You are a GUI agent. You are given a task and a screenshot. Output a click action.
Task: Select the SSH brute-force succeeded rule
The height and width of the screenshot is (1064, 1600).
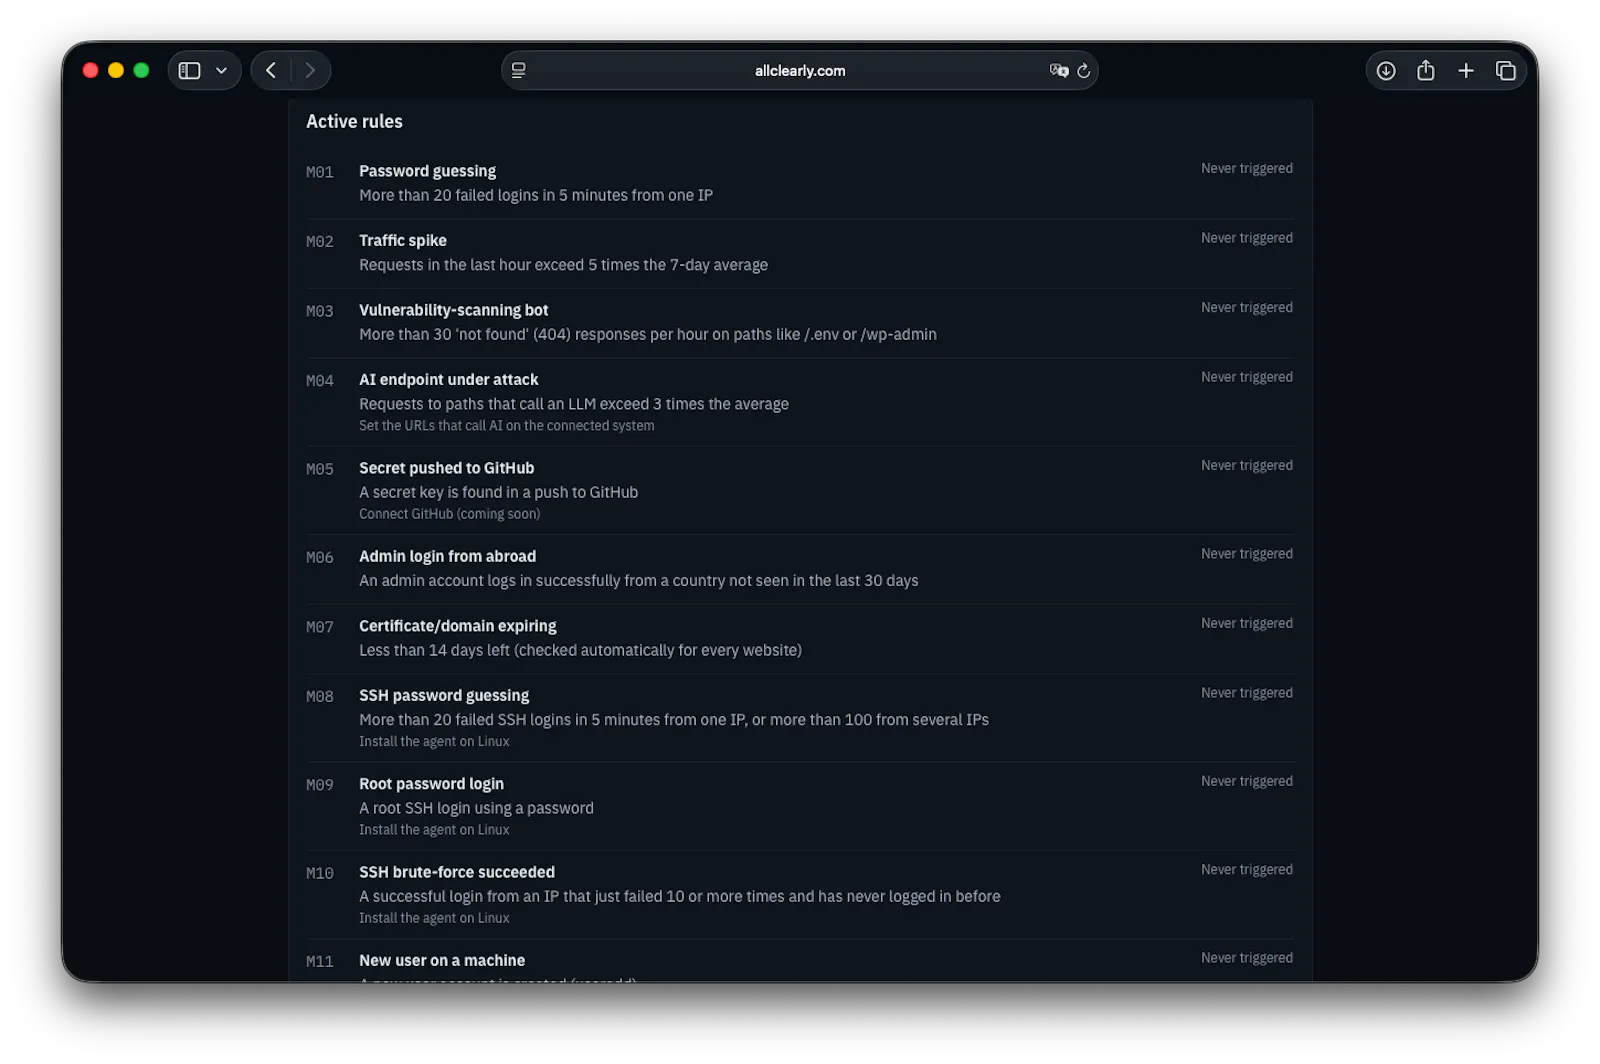tap(456, 872)
